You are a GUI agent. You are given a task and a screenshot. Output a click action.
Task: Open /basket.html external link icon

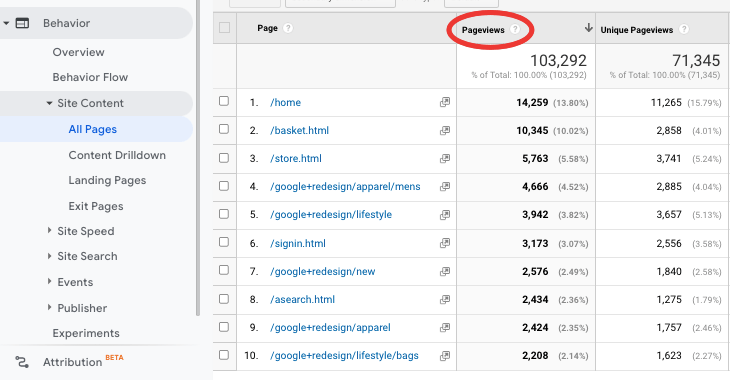point(445,130)
